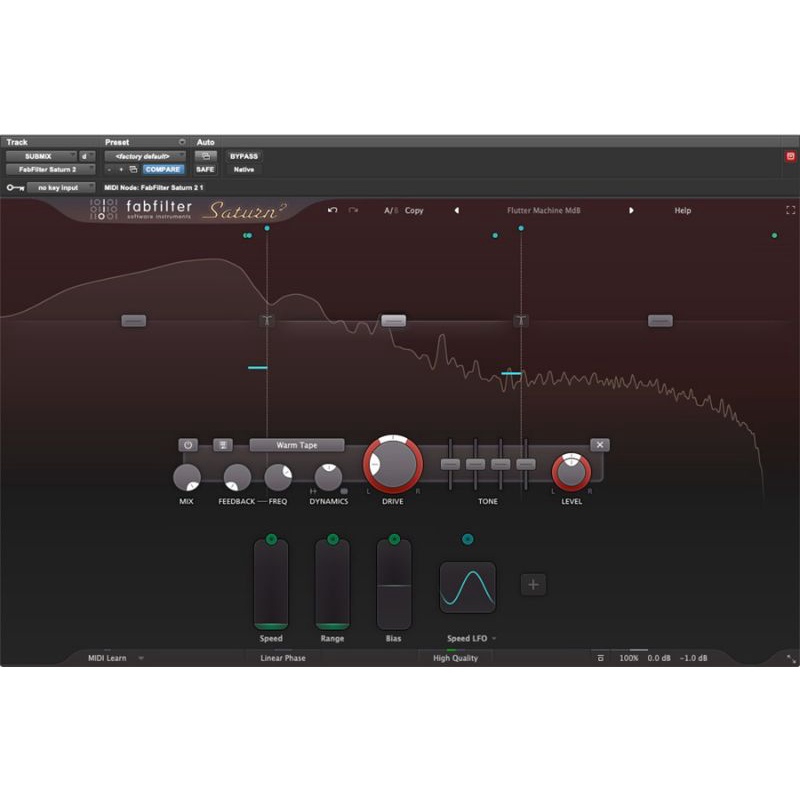
Task: Click the band settings icon beside power button
Action: (223, 445)
